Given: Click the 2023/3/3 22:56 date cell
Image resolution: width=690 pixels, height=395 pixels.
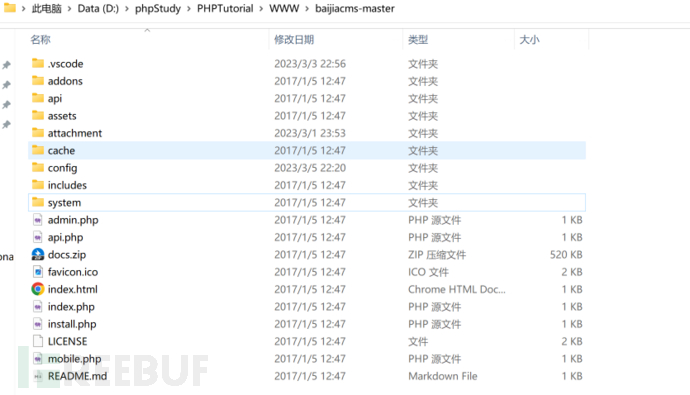Looking at the screenshot, I should pos(310,64).
